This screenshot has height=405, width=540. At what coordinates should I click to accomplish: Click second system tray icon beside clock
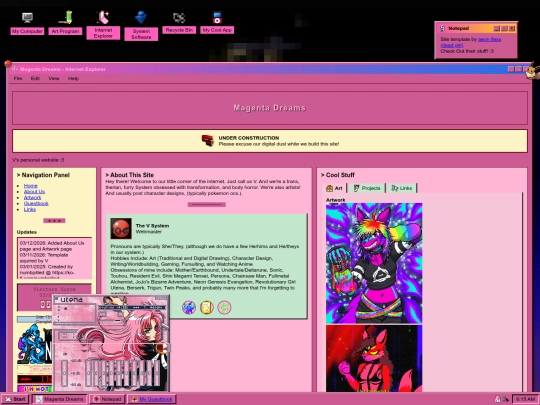coord(506,399)
